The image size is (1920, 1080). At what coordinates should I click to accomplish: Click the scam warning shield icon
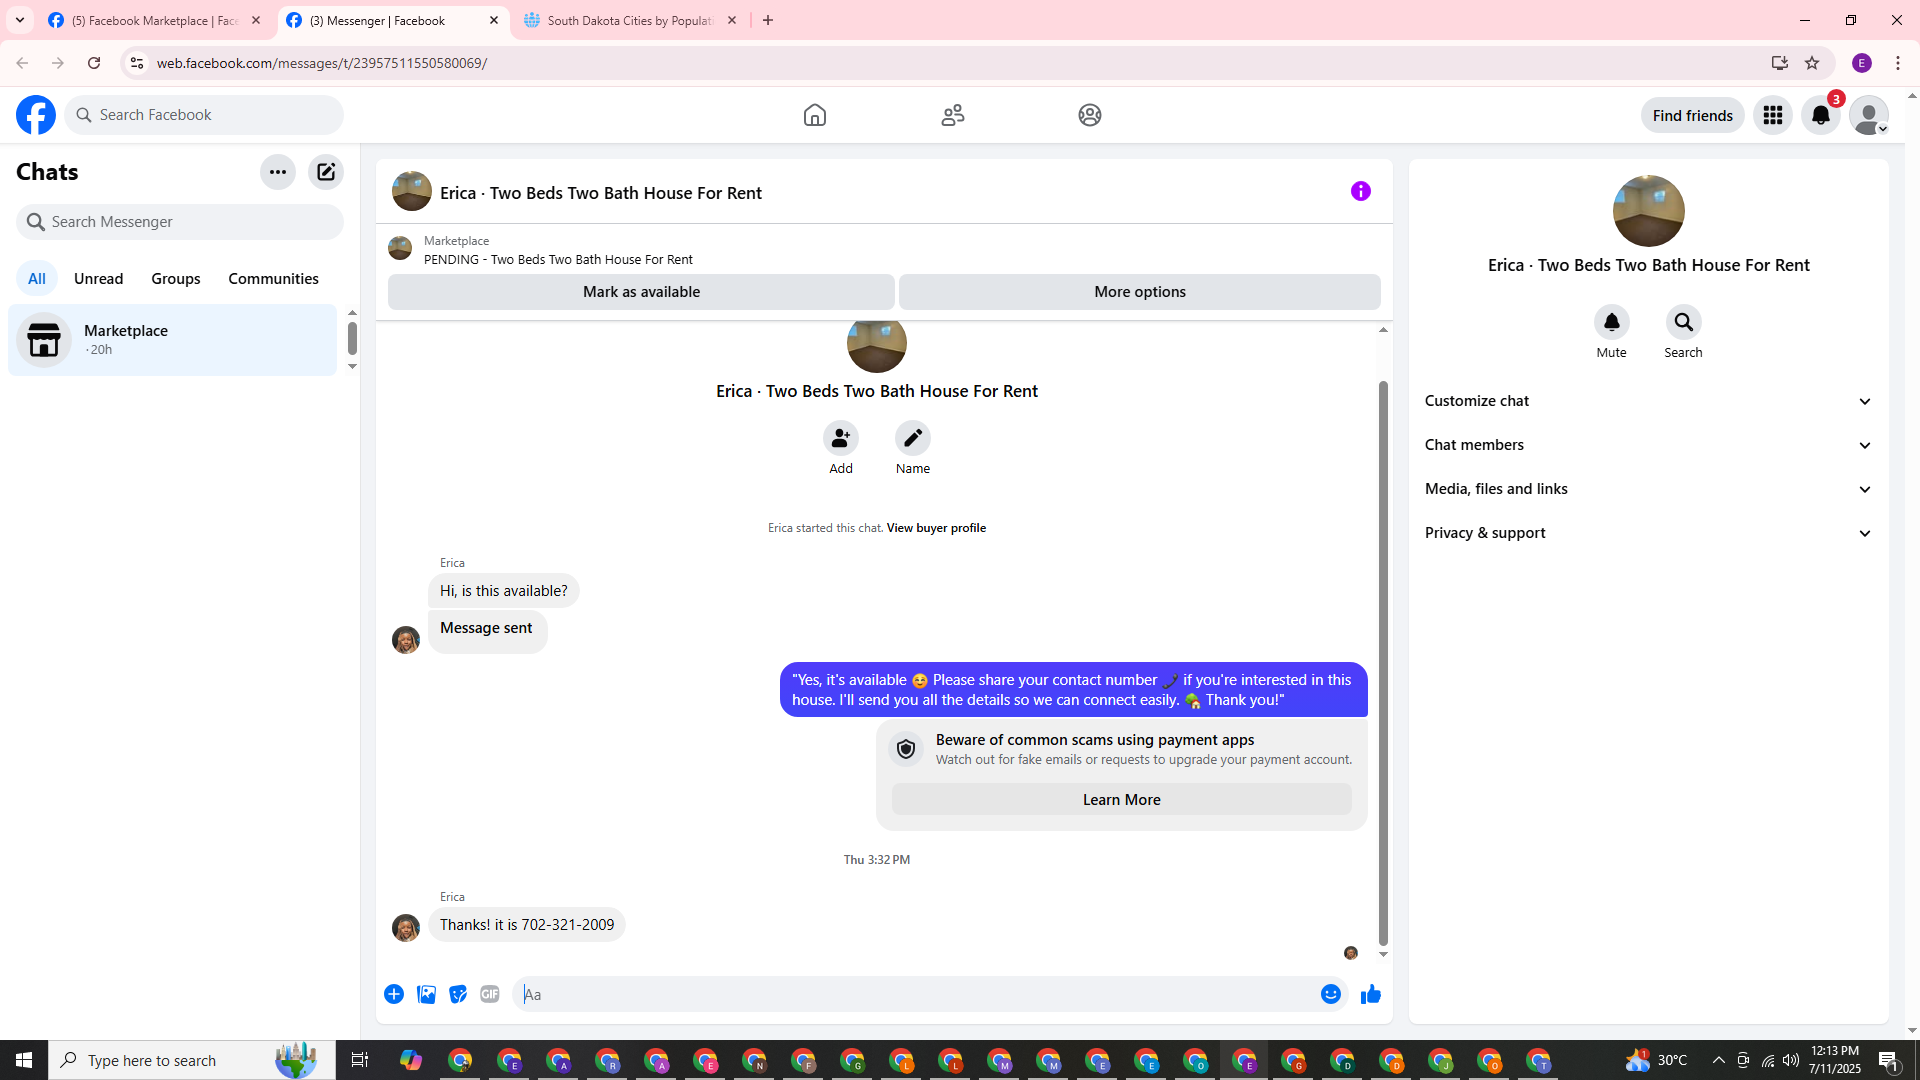[x=906, y=749]
